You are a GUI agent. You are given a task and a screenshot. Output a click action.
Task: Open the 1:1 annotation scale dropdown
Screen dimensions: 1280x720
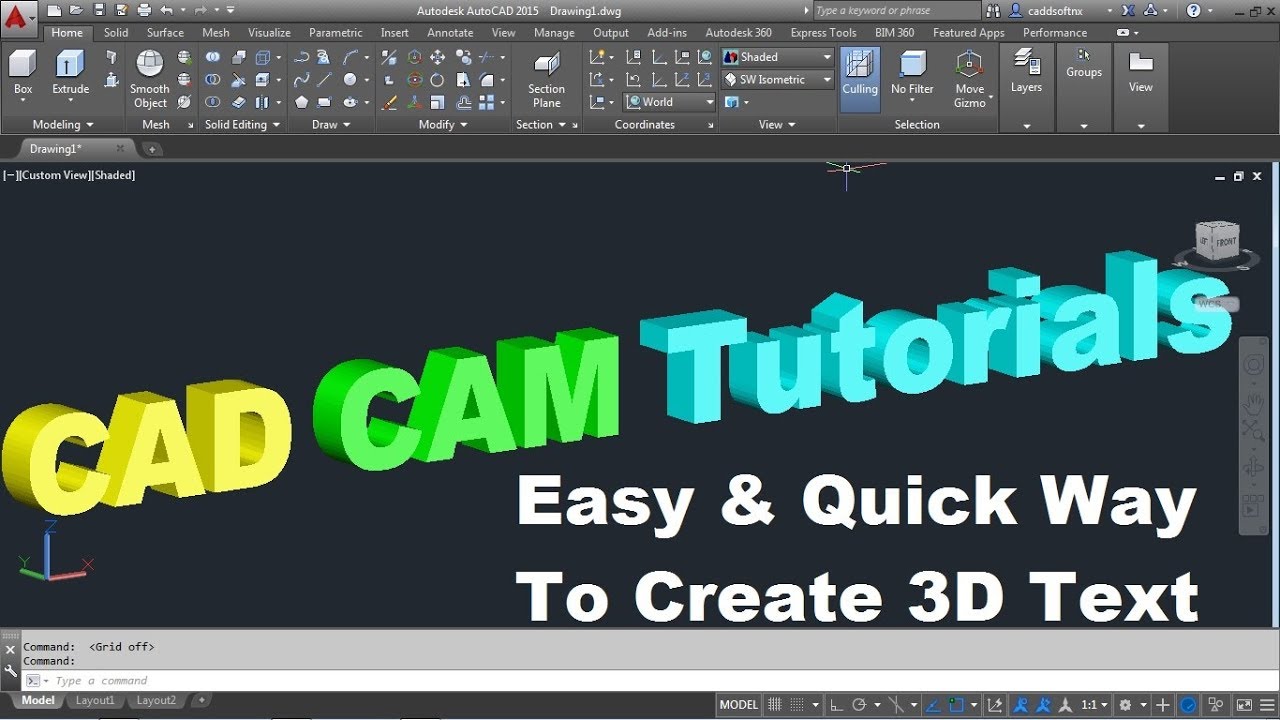click(x=1094, y=705)
